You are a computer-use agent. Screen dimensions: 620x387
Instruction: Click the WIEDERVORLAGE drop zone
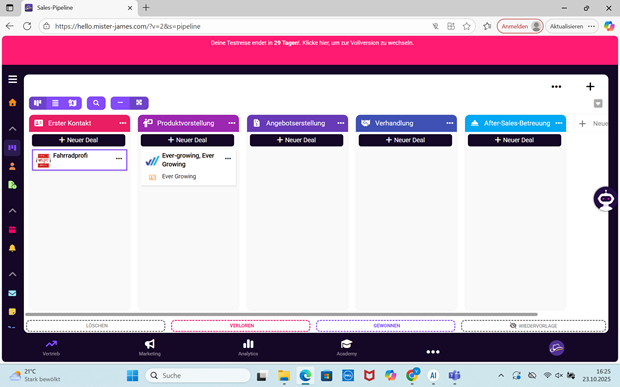[533, 326]
